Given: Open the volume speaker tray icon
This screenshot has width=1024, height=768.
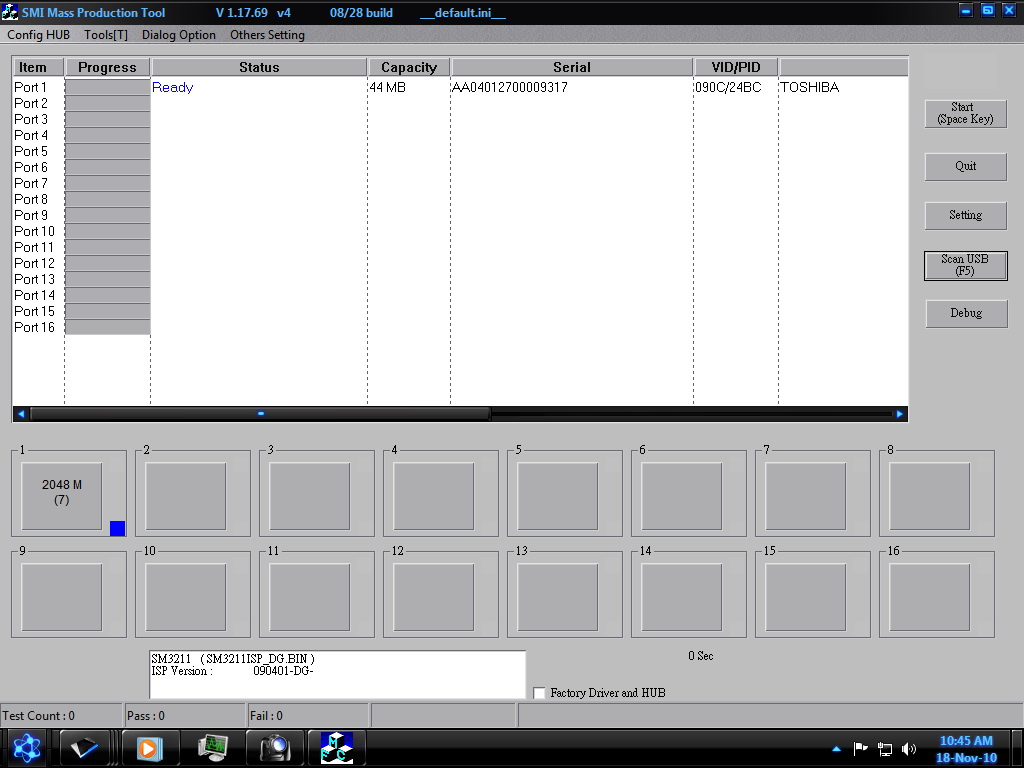Looking at the screenshot, I should point(908,749).
